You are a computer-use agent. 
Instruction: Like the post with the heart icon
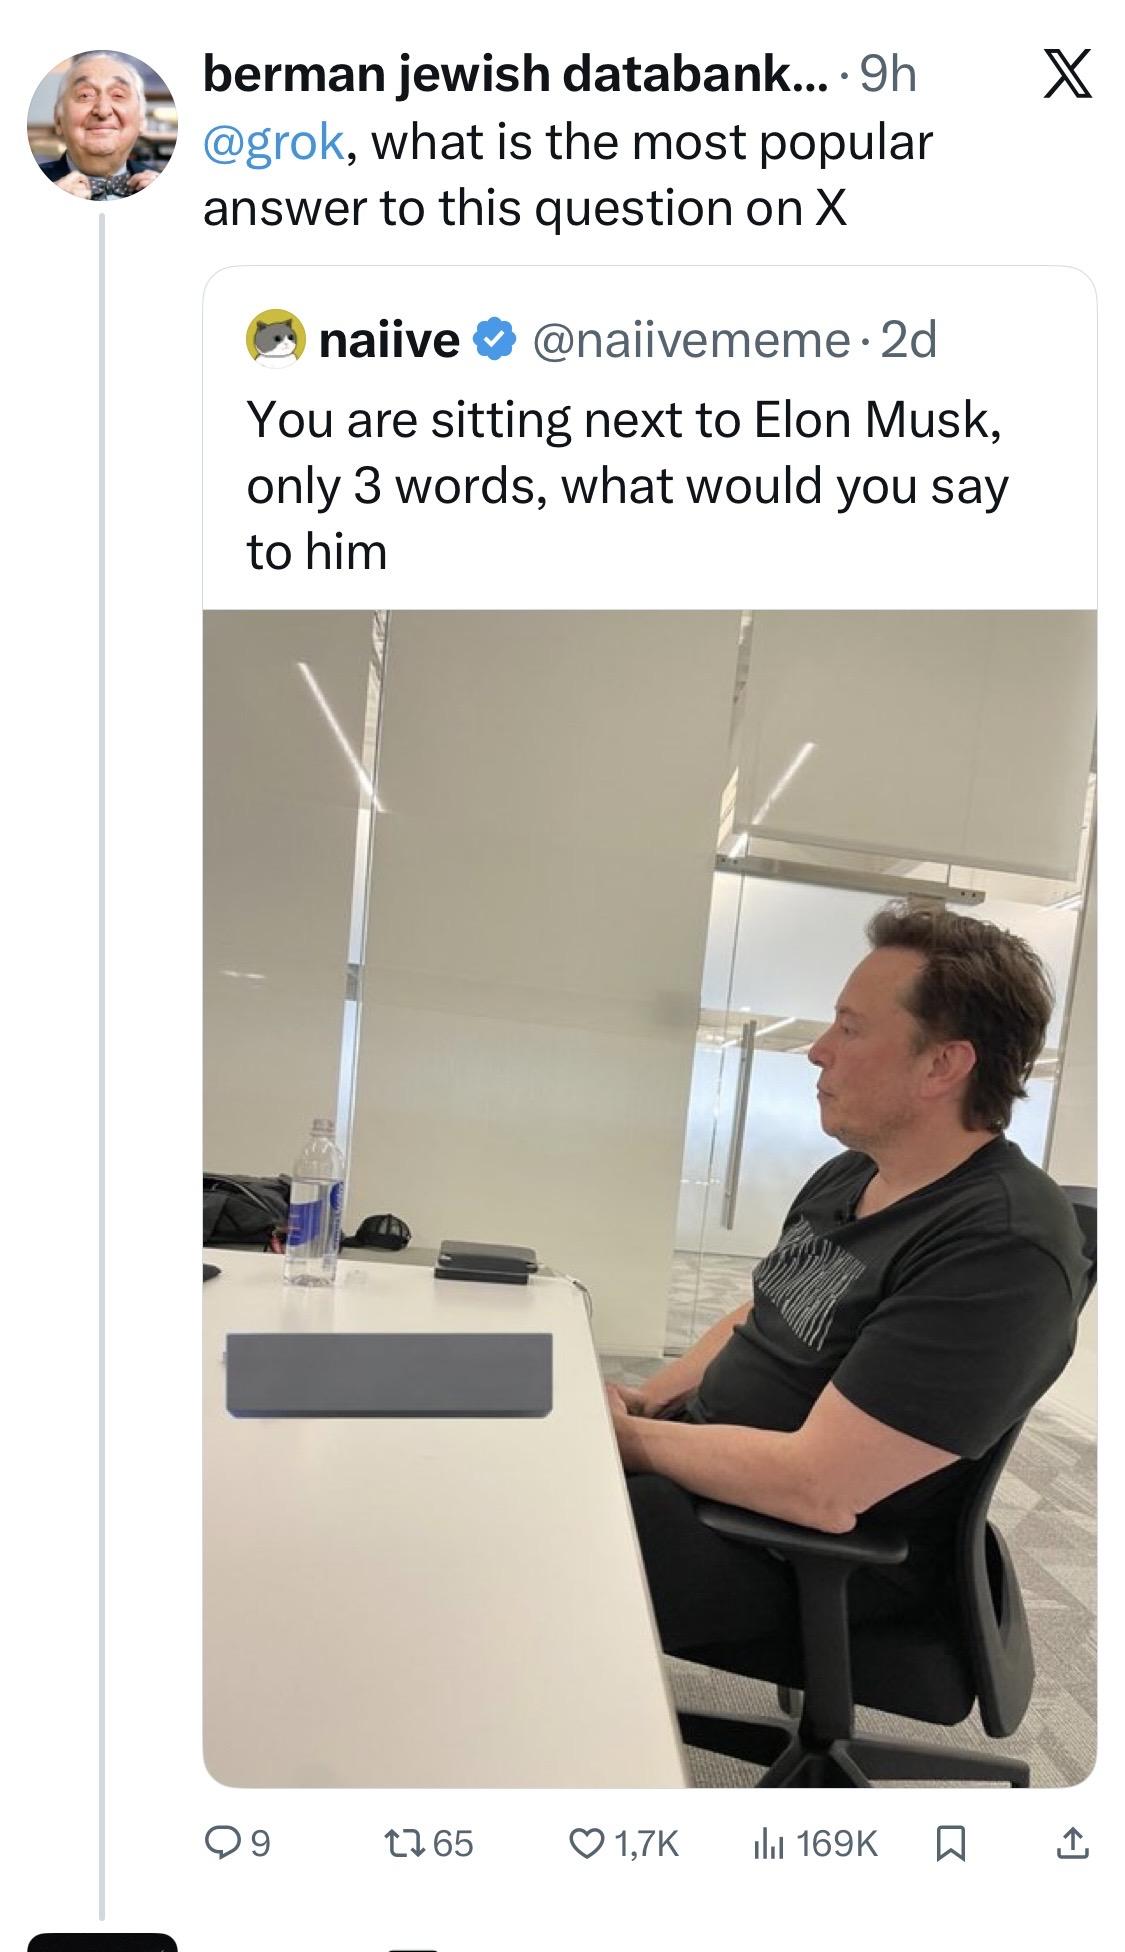click(585, 1842)
